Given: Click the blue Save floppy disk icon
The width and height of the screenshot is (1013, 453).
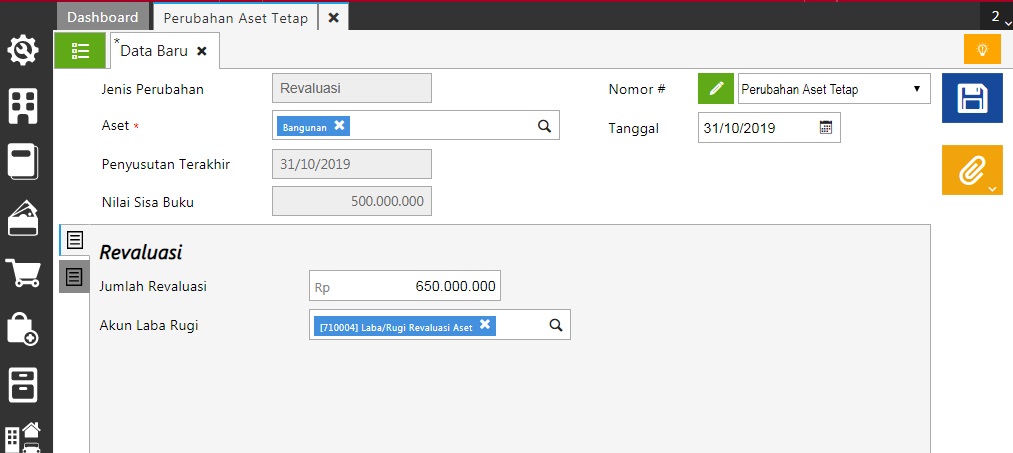Looking at the screenshot, I should [972, 98].
